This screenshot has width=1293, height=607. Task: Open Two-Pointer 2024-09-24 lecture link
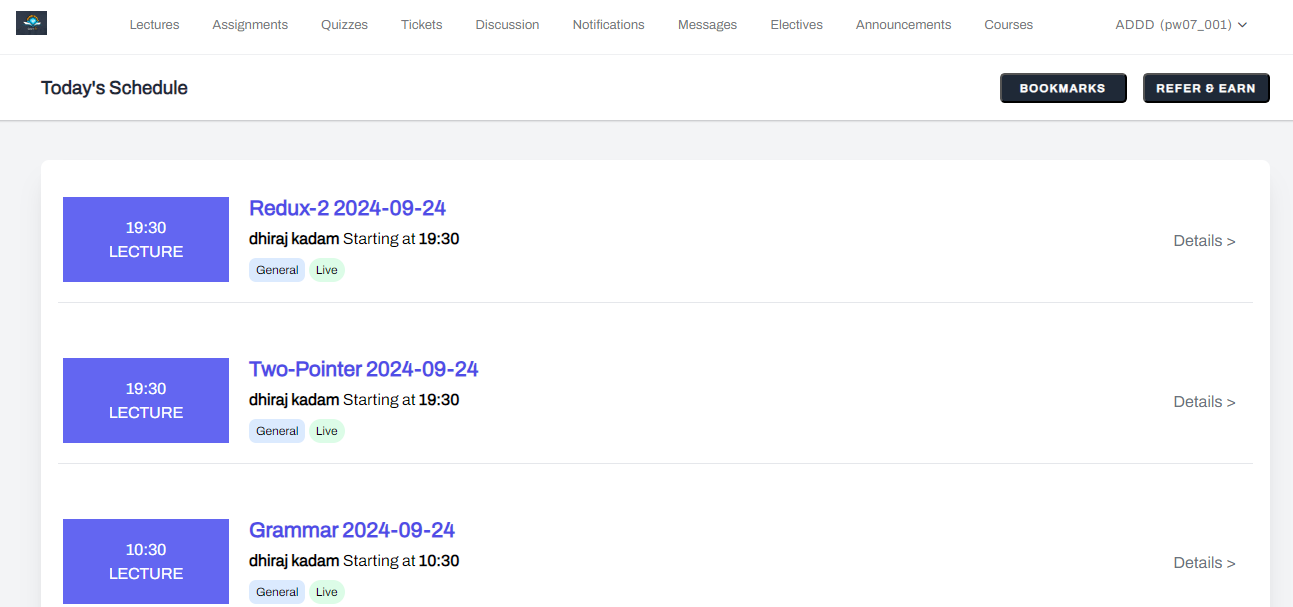pos(363,369)
